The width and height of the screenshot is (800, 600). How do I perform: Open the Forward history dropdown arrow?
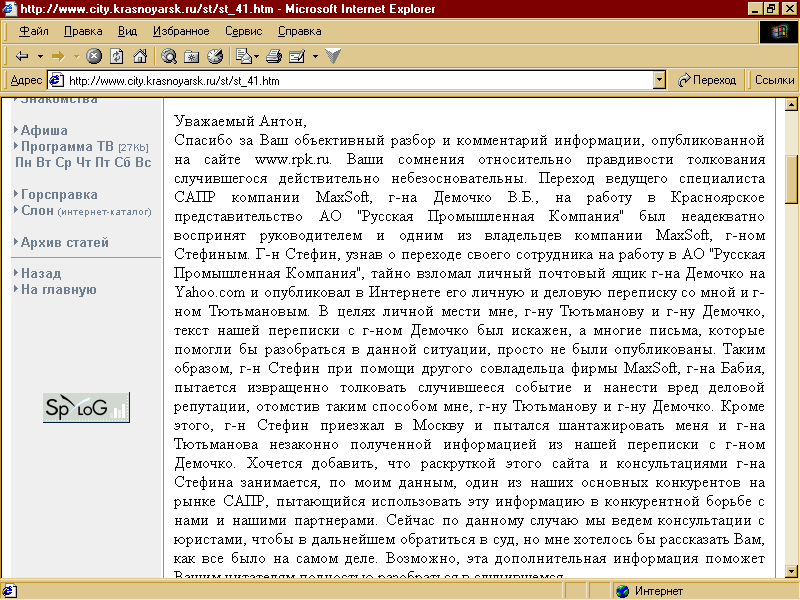pyautogui.click(x=77, y=56)
